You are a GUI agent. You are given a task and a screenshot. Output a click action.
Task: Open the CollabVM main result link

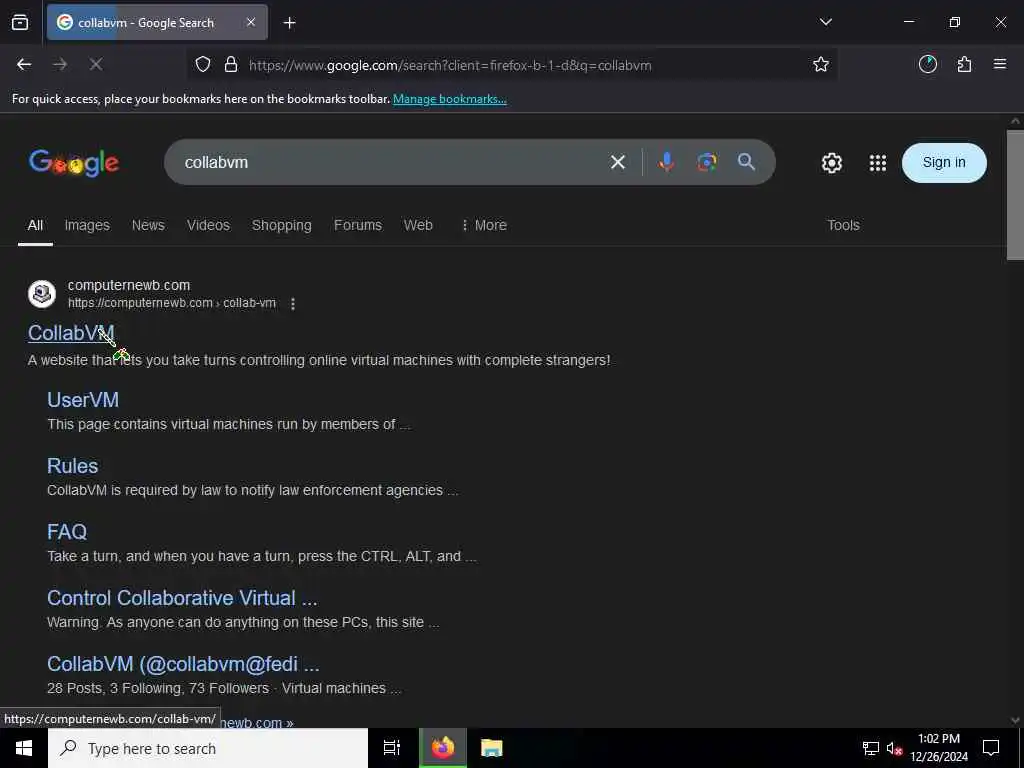pyautogui.click(x=71, y=333)
